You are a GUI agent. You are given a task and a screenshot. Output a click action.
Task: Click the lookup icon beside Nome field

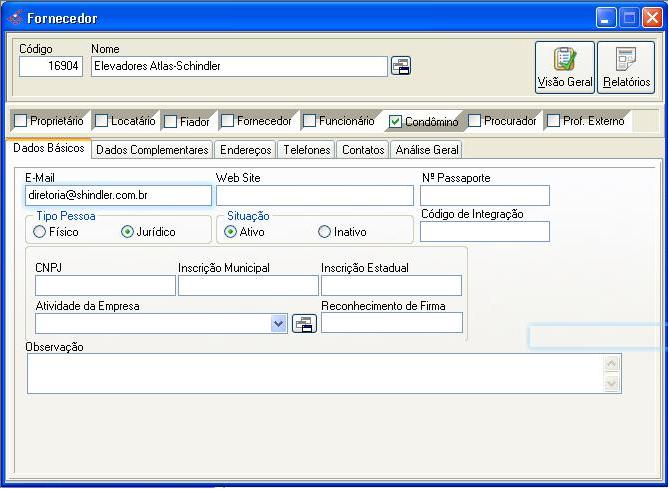[401, 66]
